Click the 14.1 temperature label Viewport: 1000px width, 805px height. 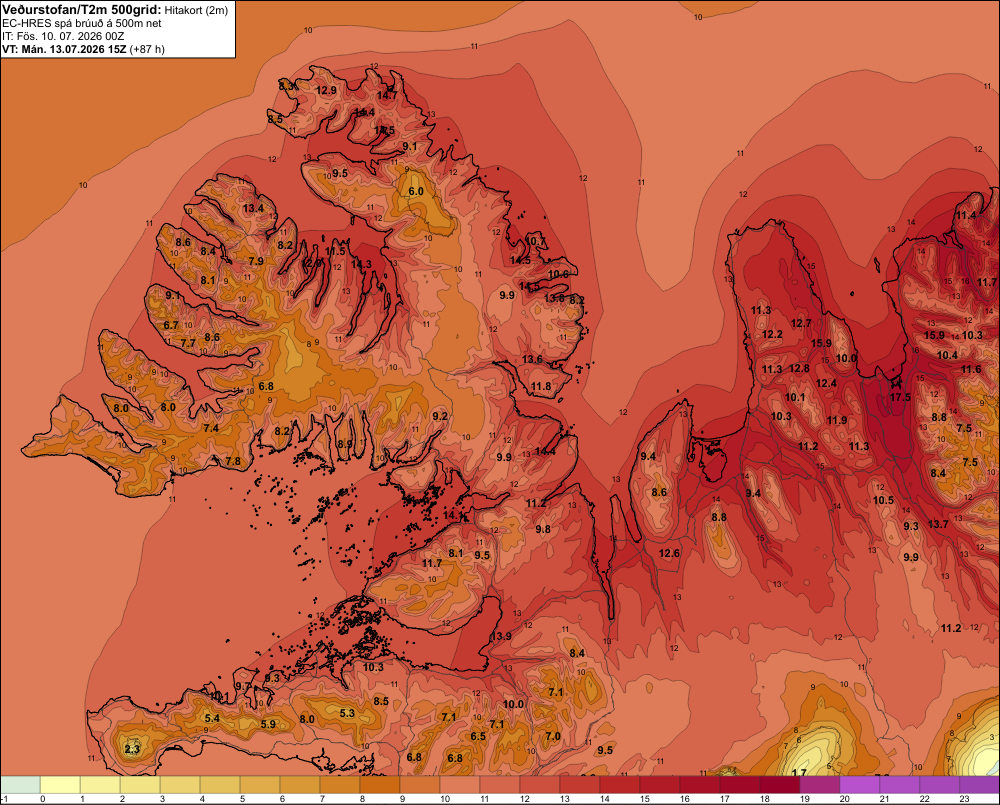pos(453,515)
